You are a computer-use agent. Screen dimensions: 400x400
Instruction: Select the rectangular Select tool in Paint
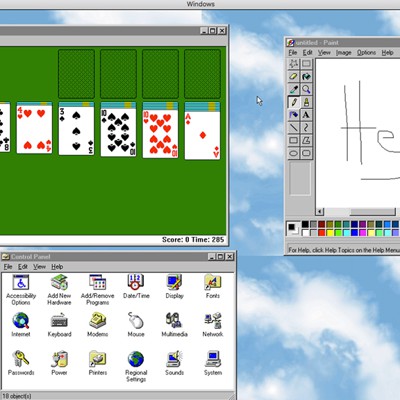tap(306, 64)
